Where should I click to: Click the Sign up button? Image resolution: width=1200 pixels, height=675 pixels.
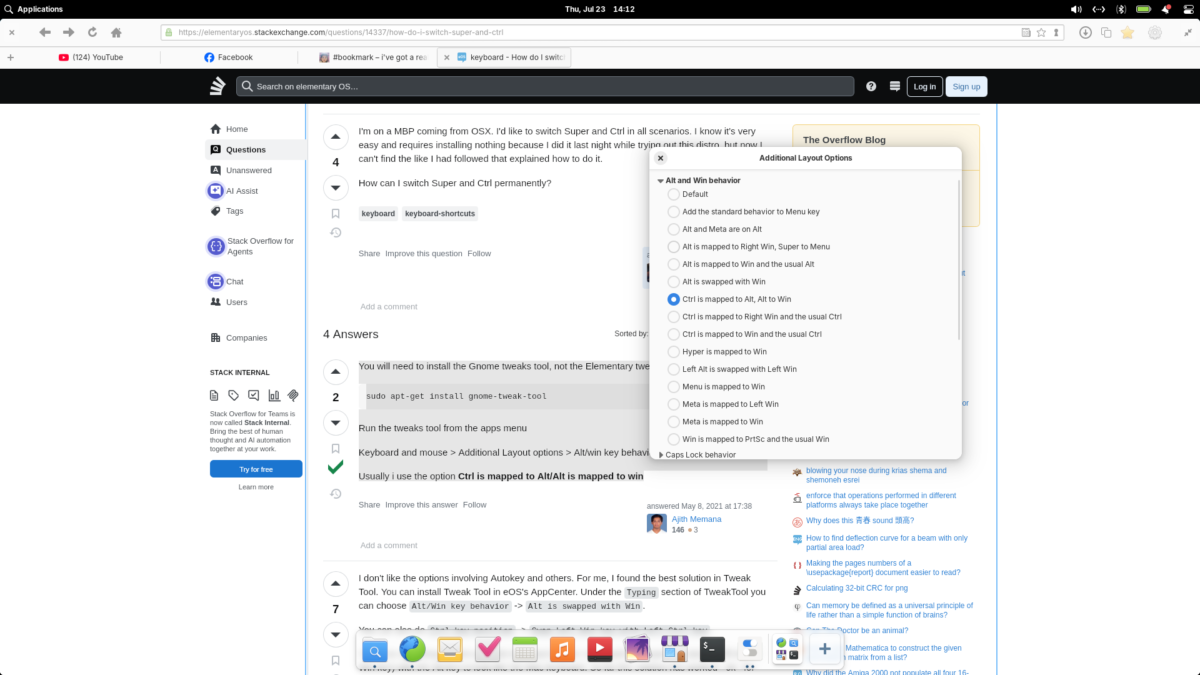(966, 87)
